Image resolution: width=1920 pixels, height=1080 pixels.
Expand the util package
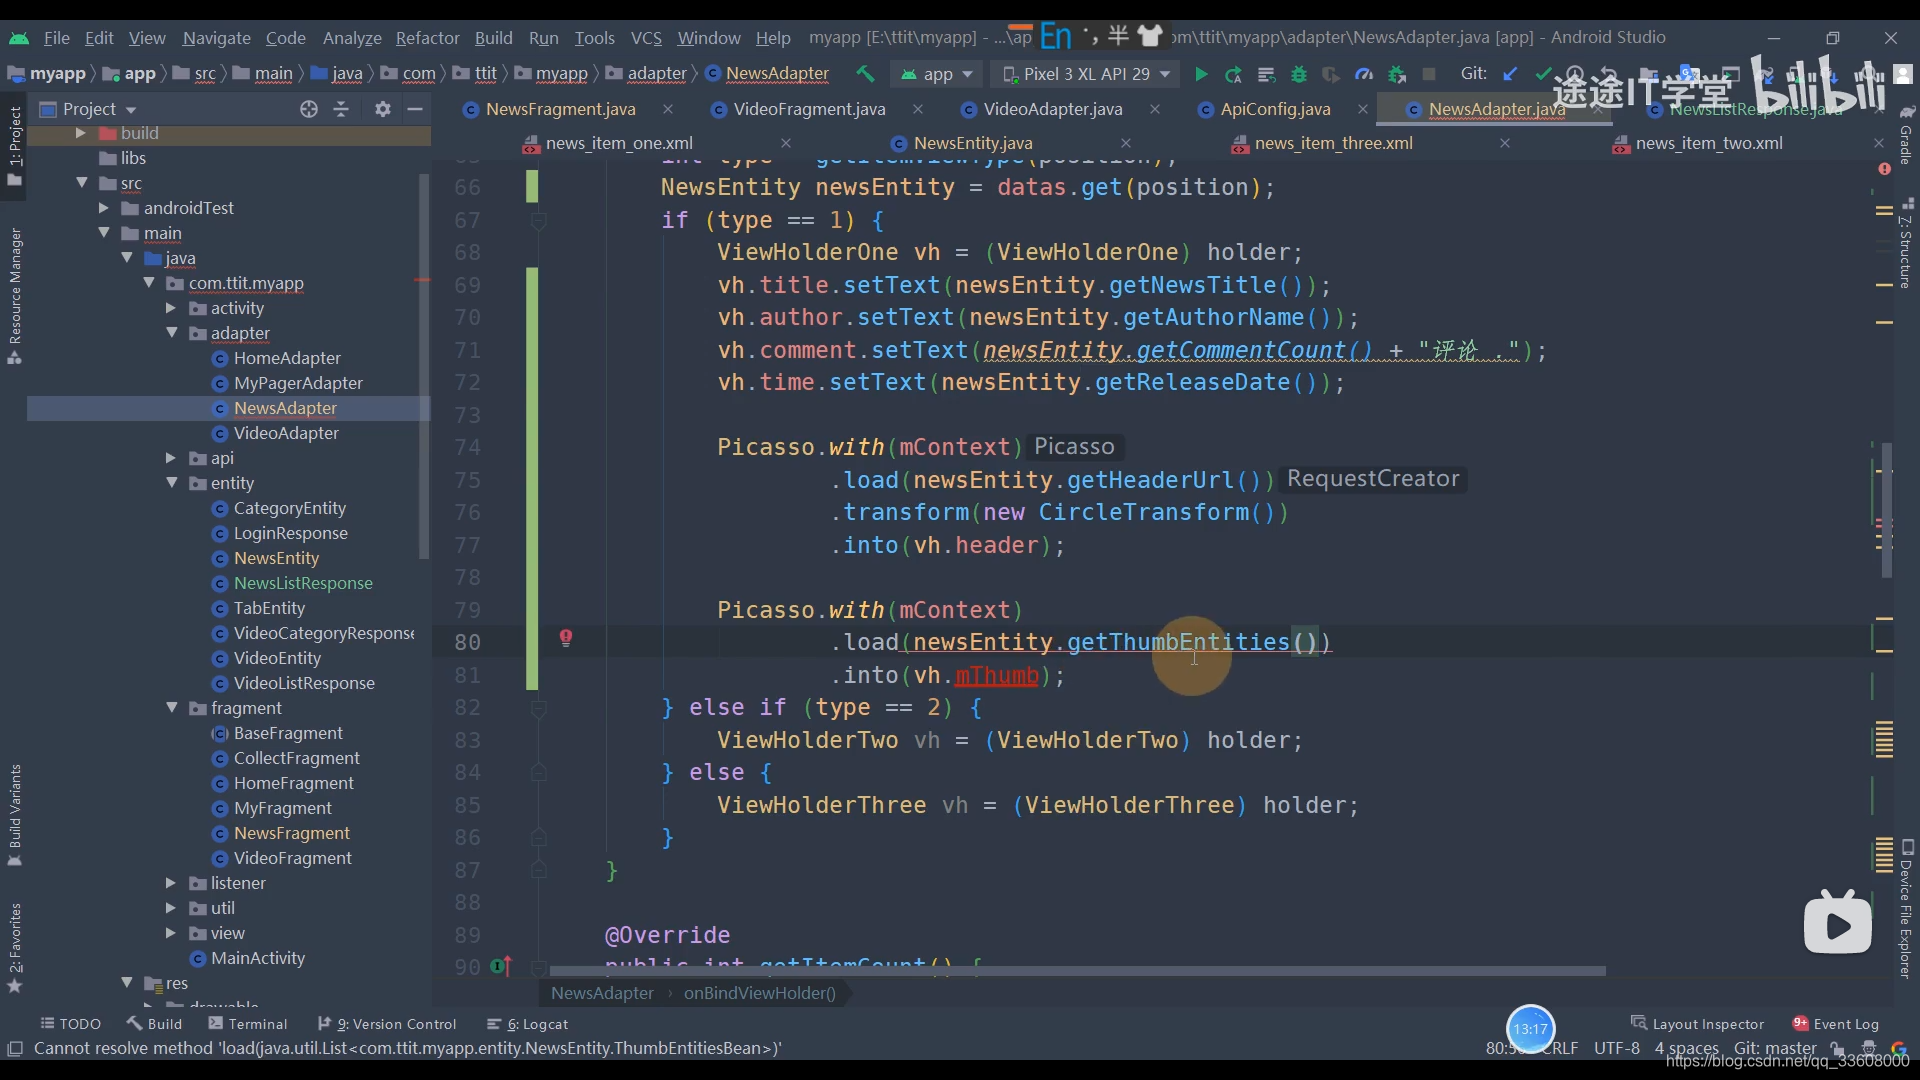tap(171, 908)
